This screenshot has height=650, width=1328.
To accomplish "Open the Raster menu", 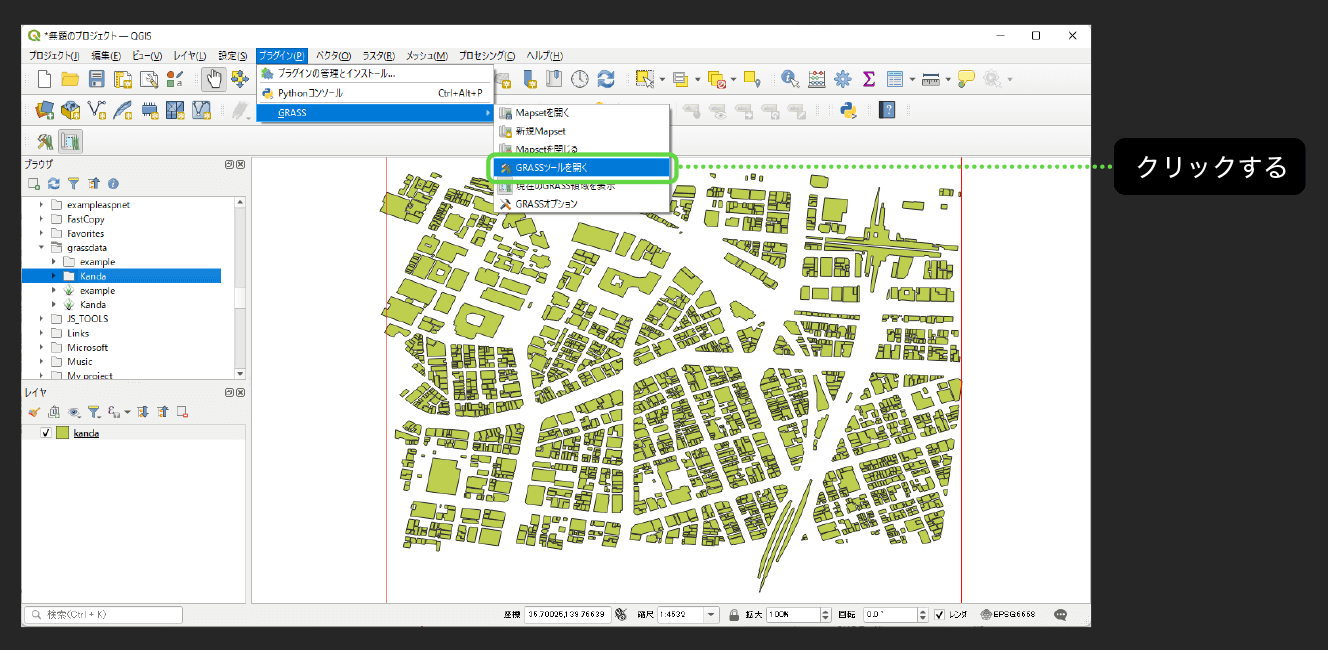I will (x=378, y=56).
